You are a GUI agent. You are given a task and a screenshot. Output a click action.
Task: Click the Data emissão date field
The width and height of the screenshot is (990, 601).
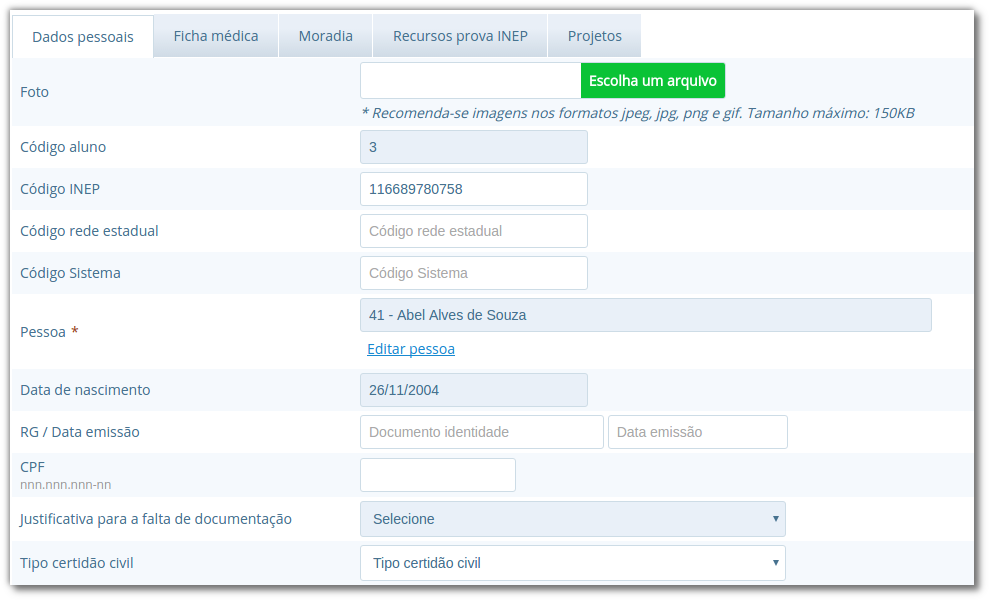[x=697, y=432]
